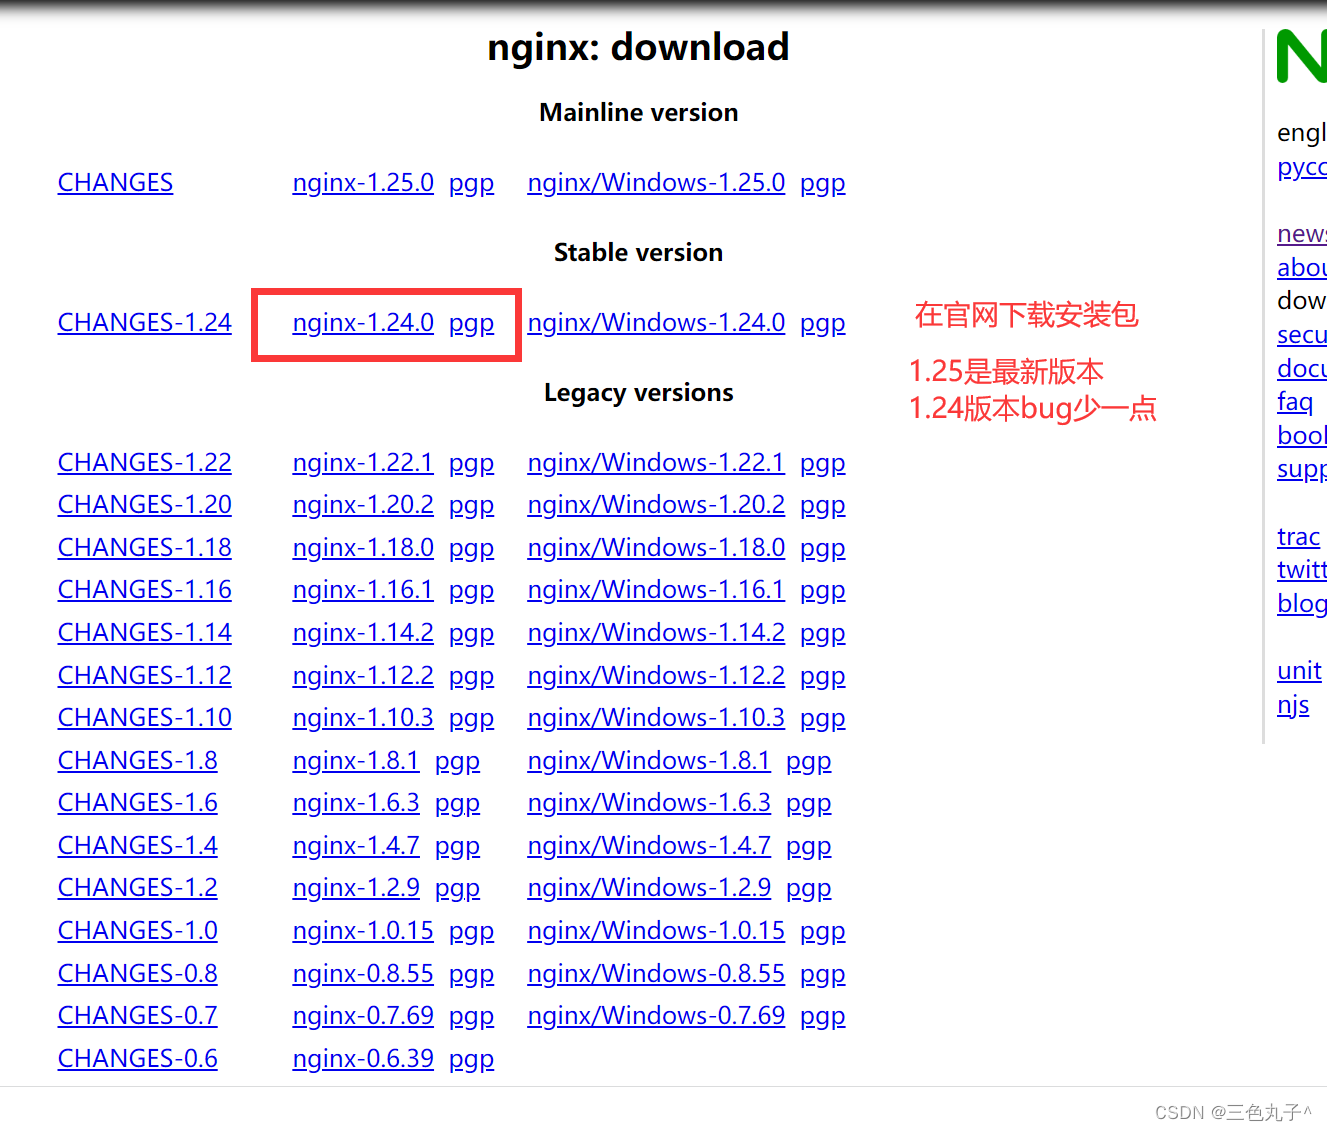Download nginx-1.24.0 stable package
Screen dimensions: 1327x1131
(x=363, y=323)
